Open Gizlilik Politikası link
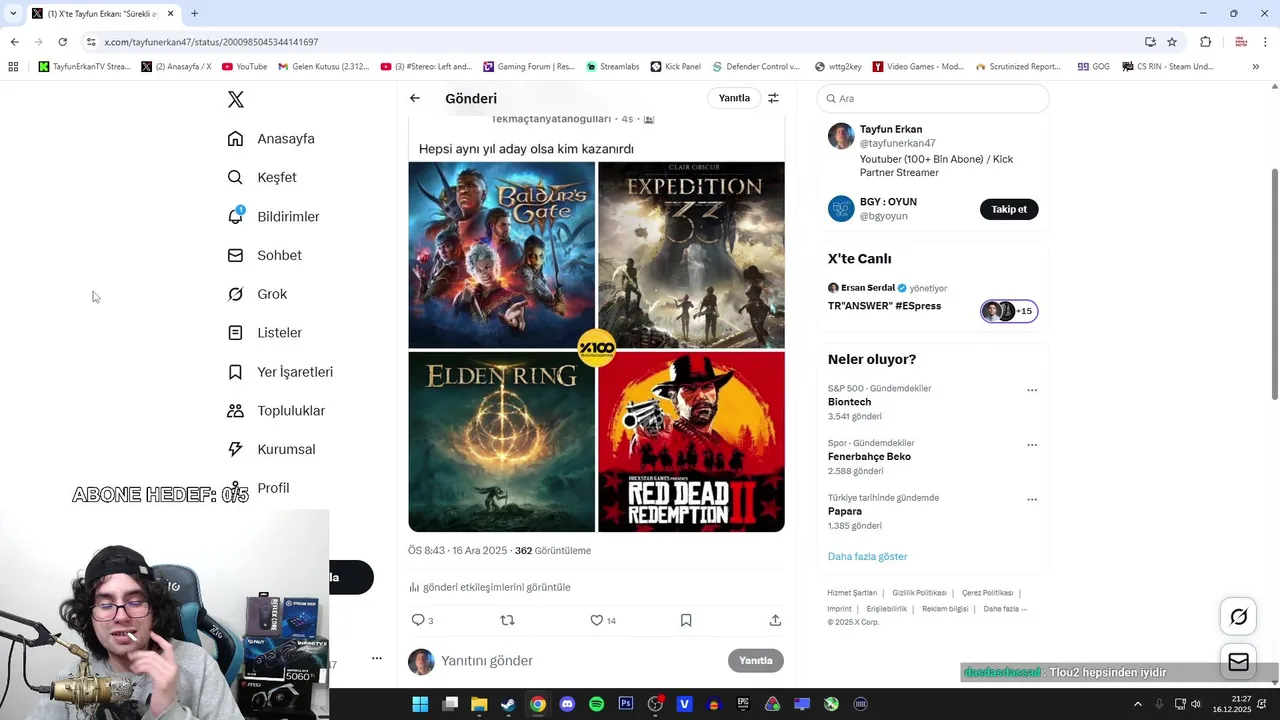Viewport: 1280px width, 720px height. pyautogui.click(x=919, y=593)
